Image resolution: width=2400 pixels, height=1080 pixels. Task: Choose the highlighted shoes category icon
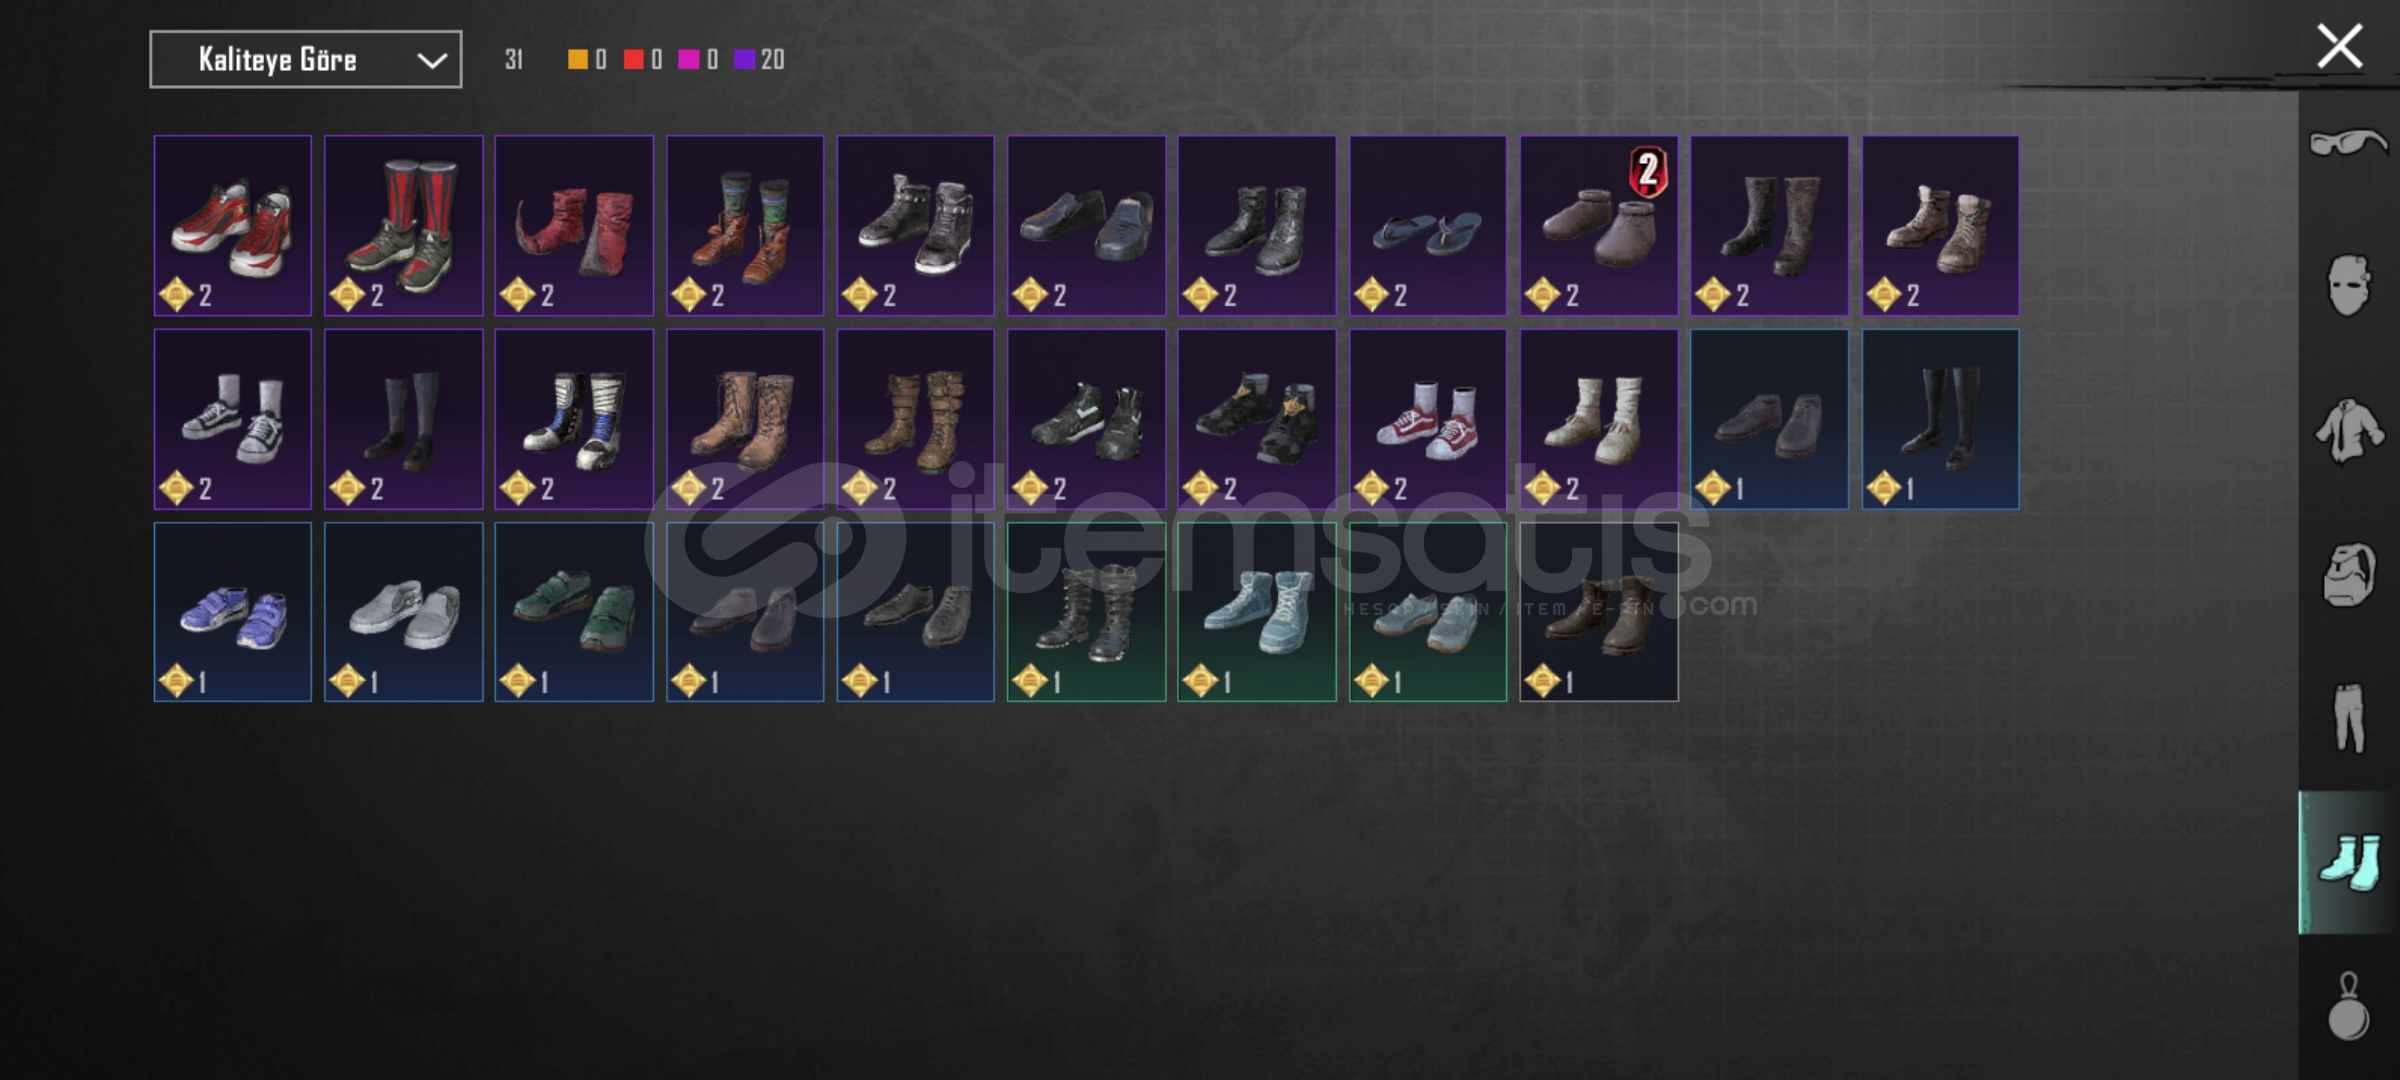coord(2348,862)
